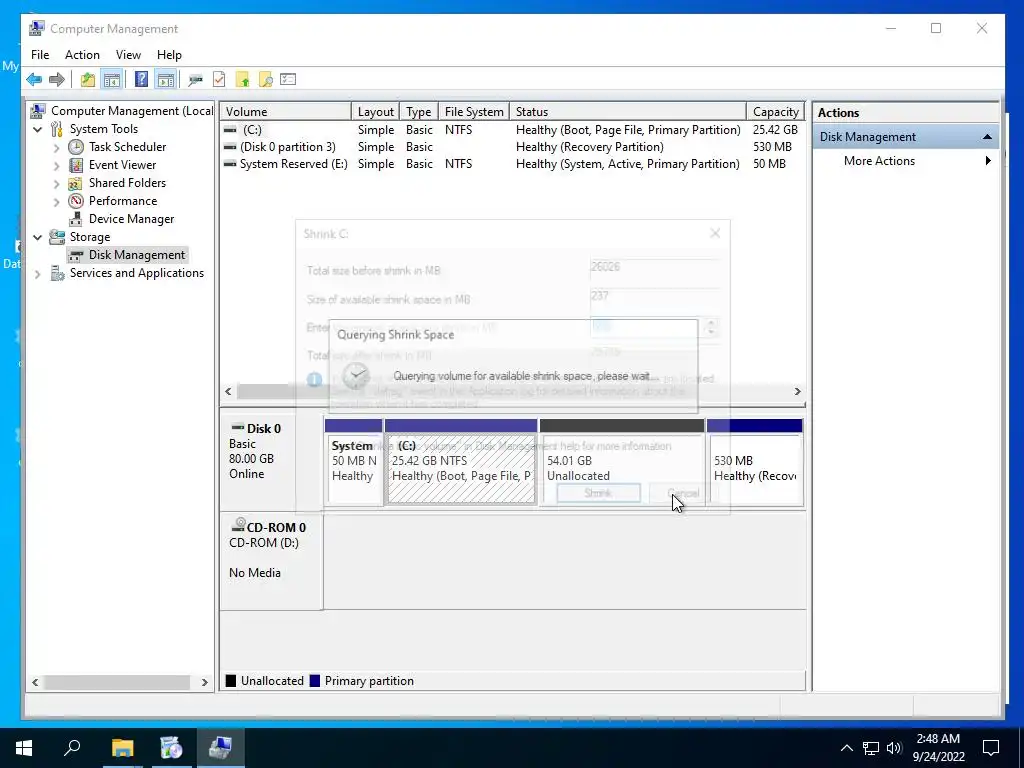Image resolution: width=1024 pixels, height=768 pixels.
Task: Open Device Manager from tree
Action: 131,219
